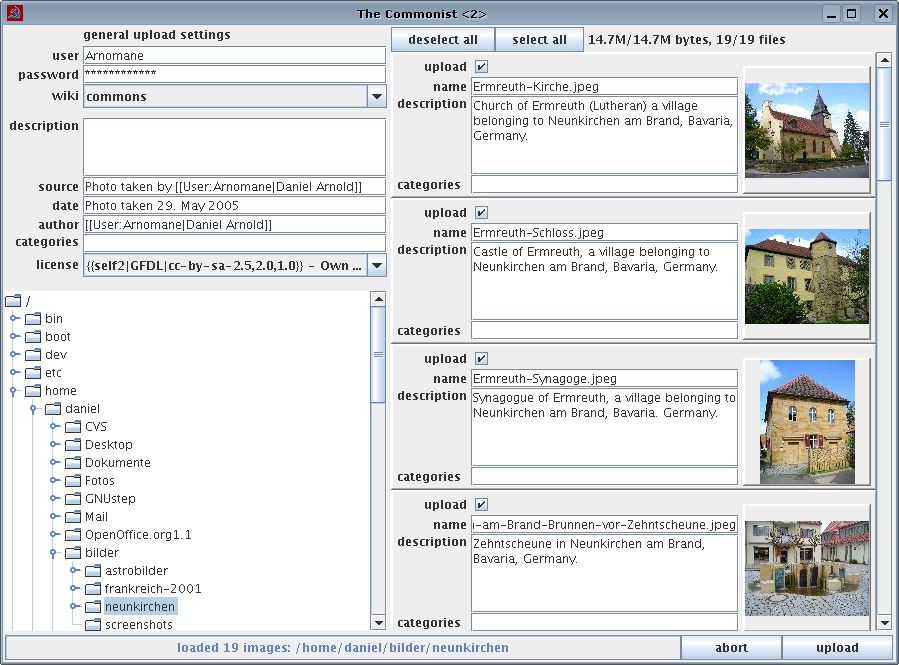
Task: Click the select all button
Action: [539, 39]
